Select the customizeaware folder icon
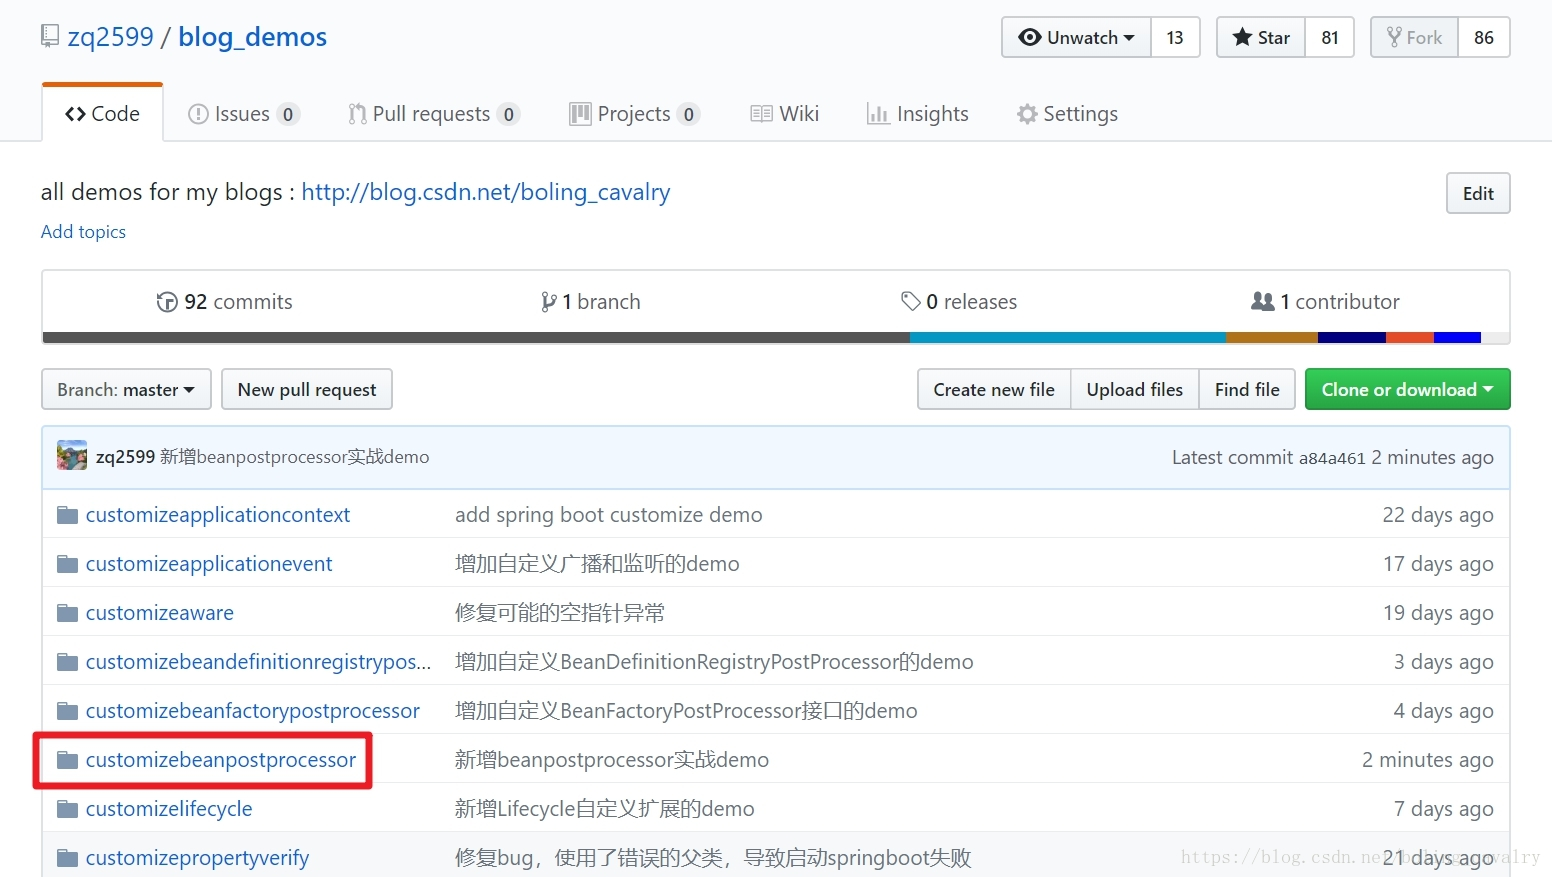 click(x=68, y=613)
